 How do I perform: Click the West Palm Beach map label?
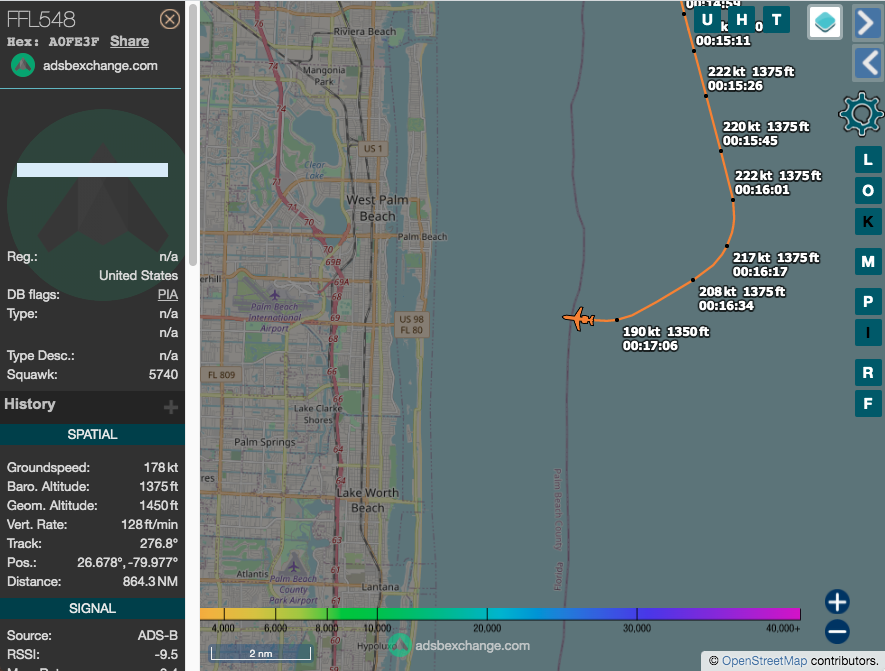click(377, 208)
